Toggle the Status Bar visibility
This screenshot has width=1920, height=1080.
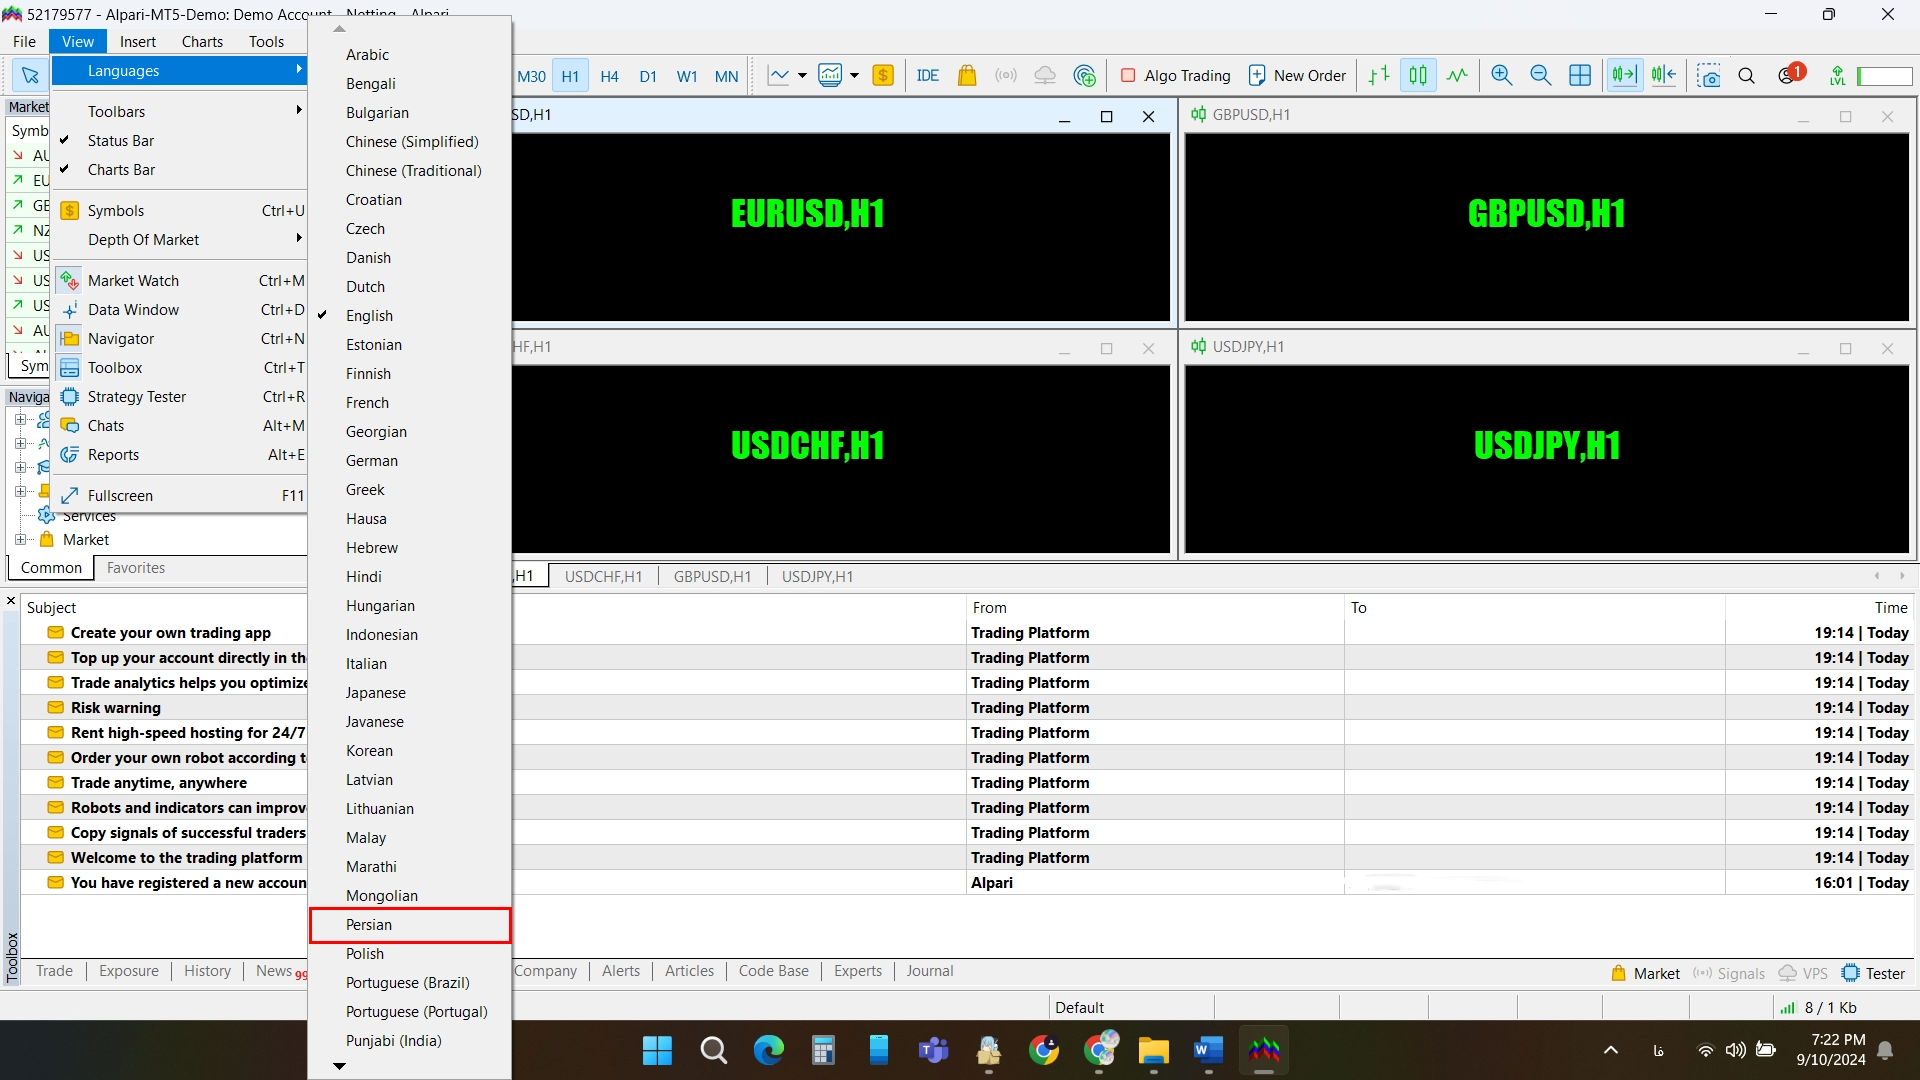click(120, 140)
